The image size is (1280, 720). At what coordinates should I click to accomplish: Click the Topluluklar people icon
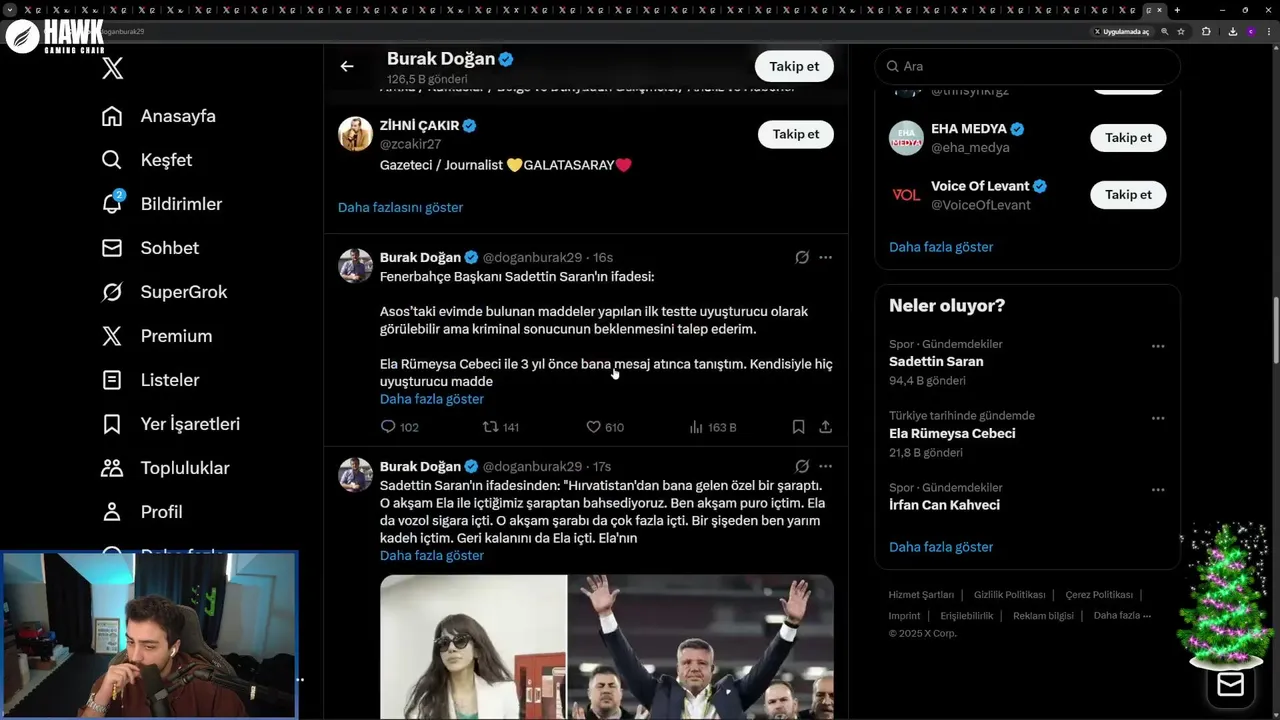(x=112, y=468)
